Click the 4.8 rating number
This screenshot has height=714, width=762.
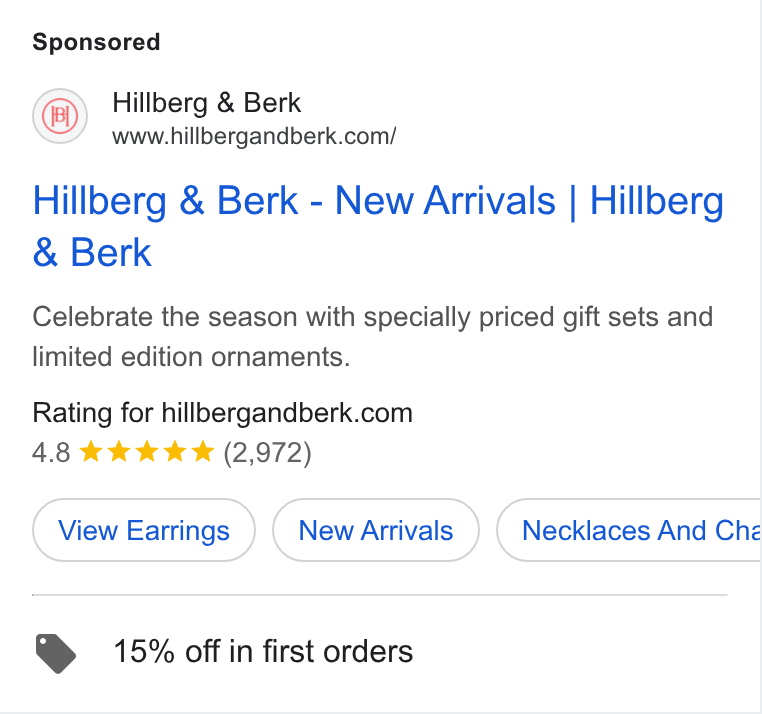(x=51, y=453)
